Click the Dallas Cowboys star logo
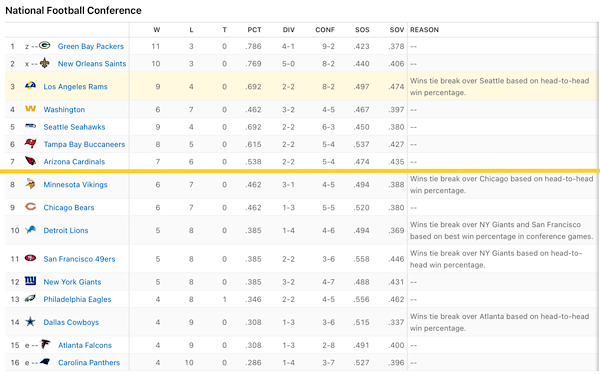The height and width of the screenshot is (375, 600). point(30,321)
